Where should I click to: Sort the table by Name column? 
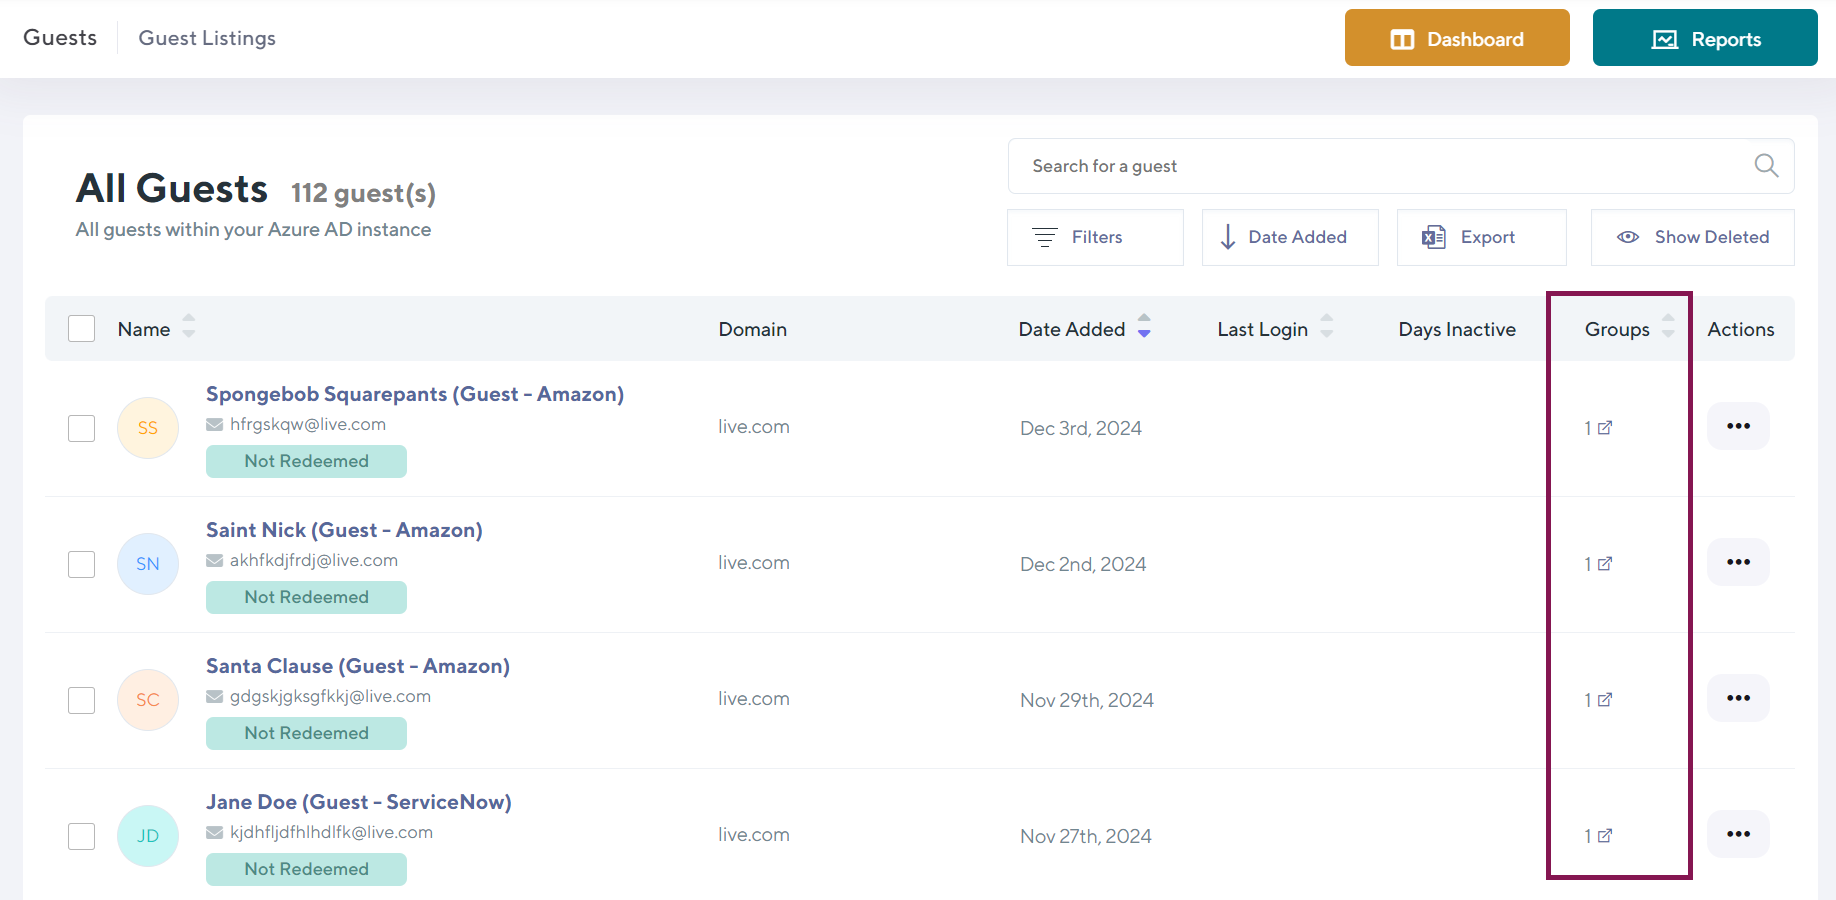coord(188,327)
